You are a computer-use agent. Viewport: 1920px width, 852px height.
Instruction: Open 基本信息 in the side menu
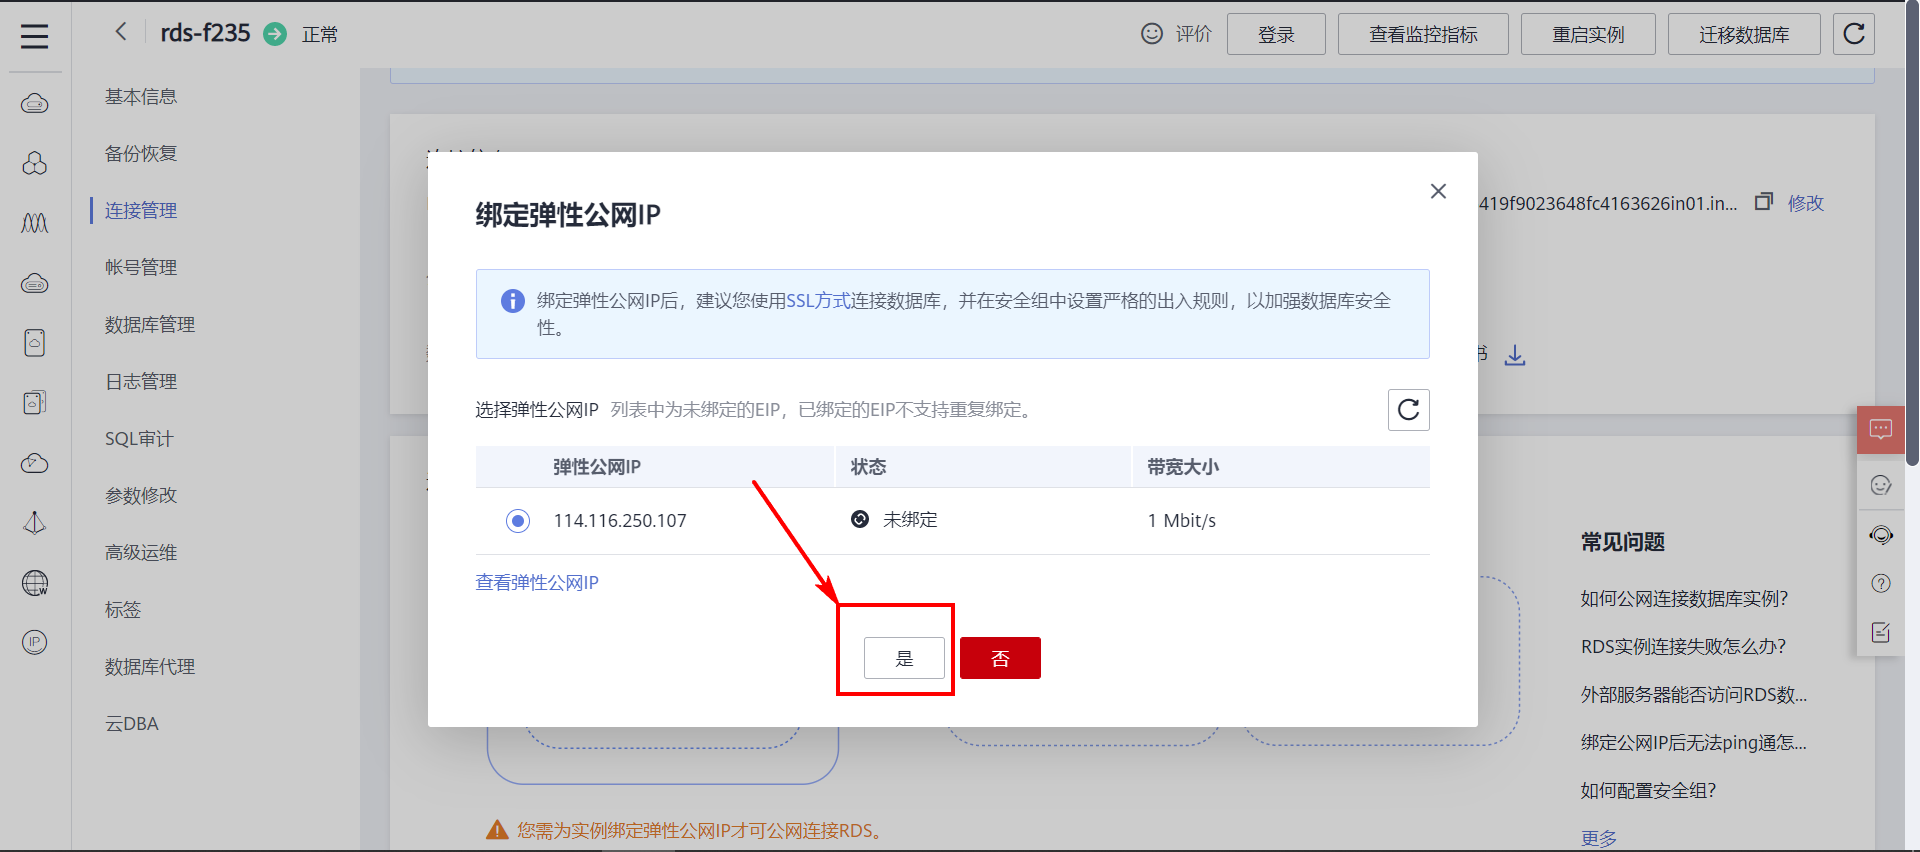click(141, 97)
